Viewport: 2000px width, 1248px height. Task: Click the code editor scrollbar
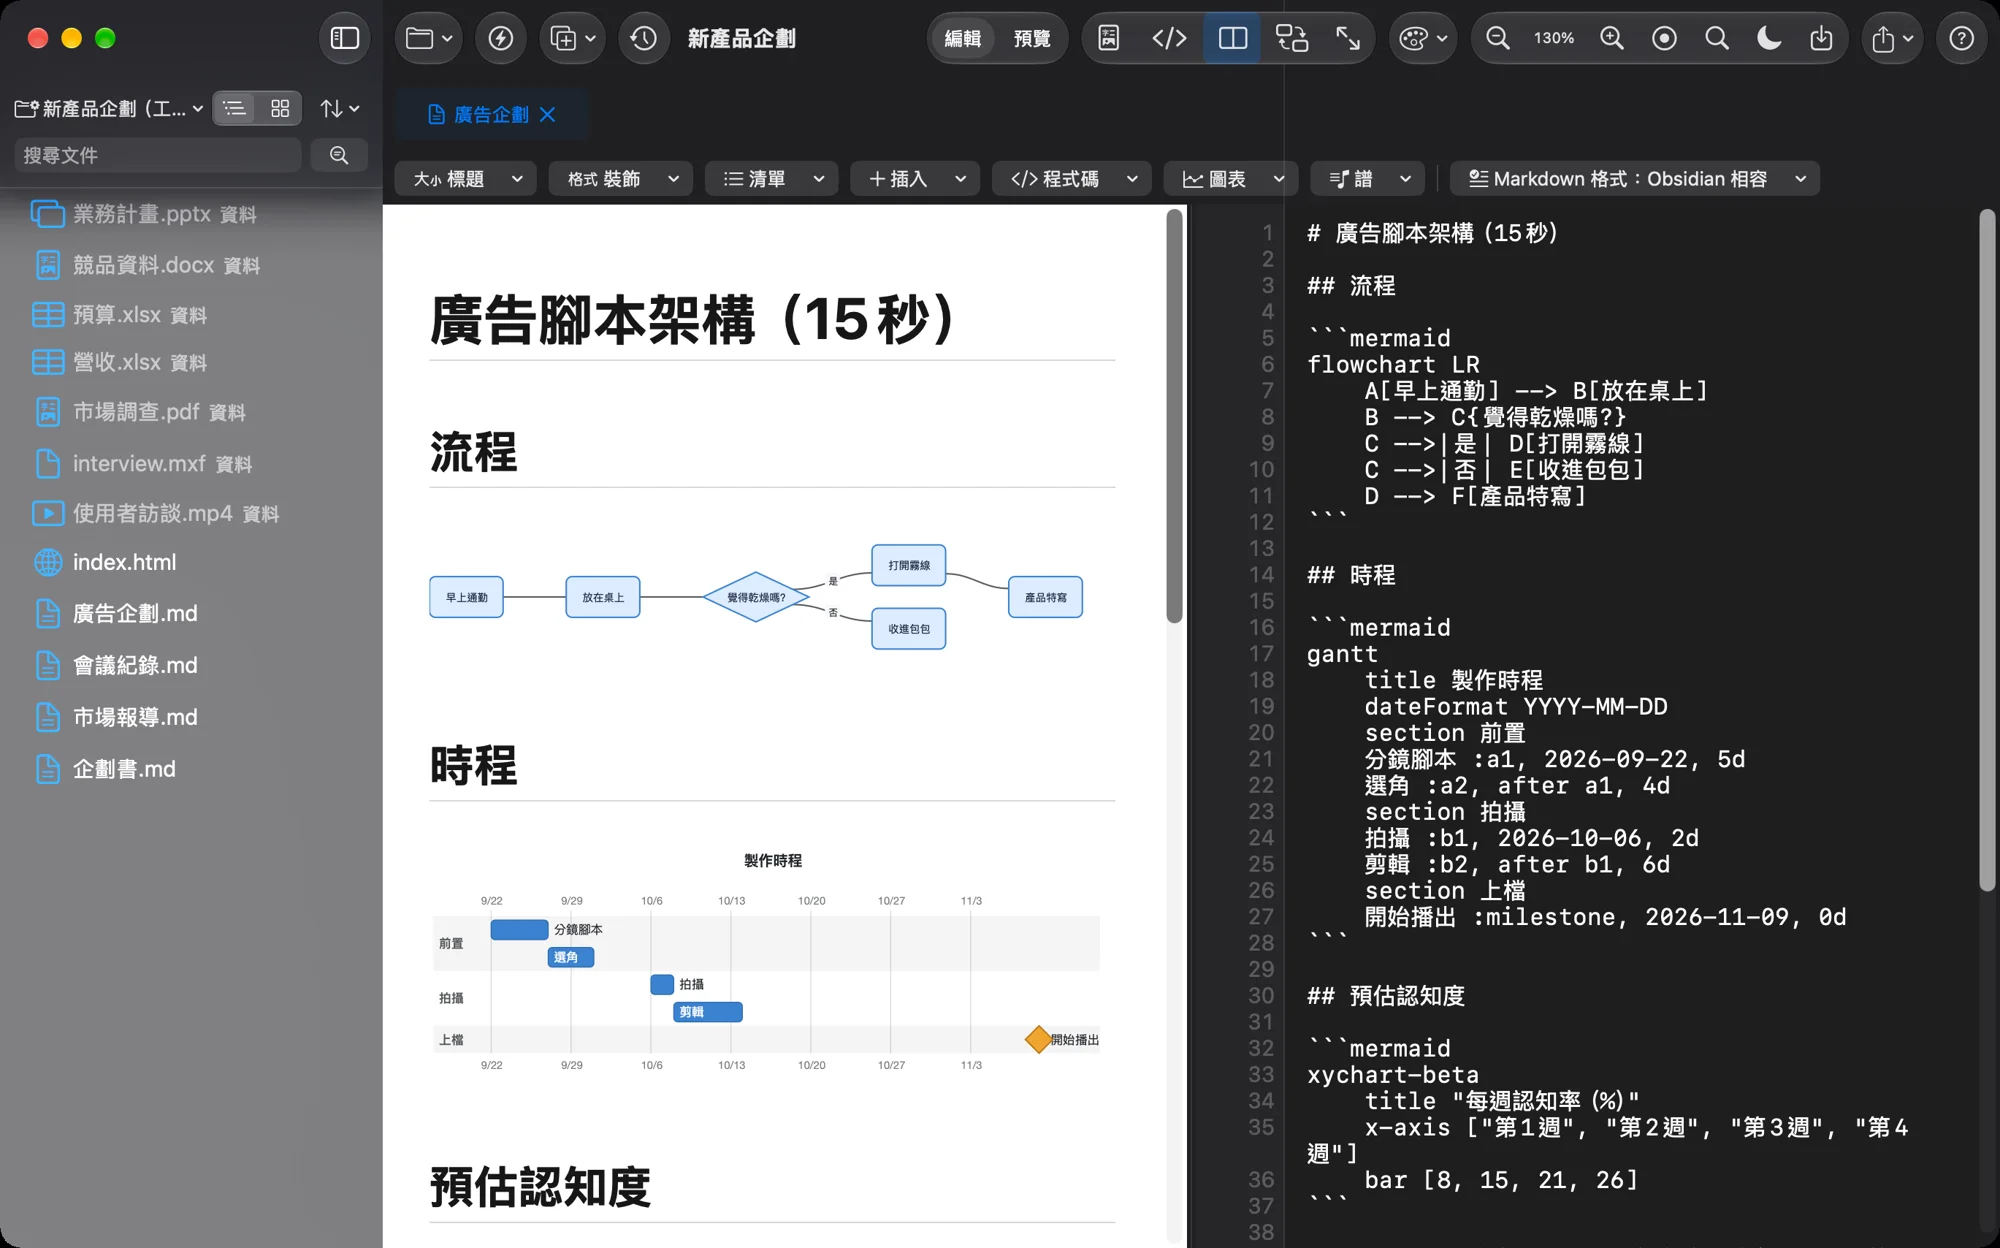coord(1987,550)
